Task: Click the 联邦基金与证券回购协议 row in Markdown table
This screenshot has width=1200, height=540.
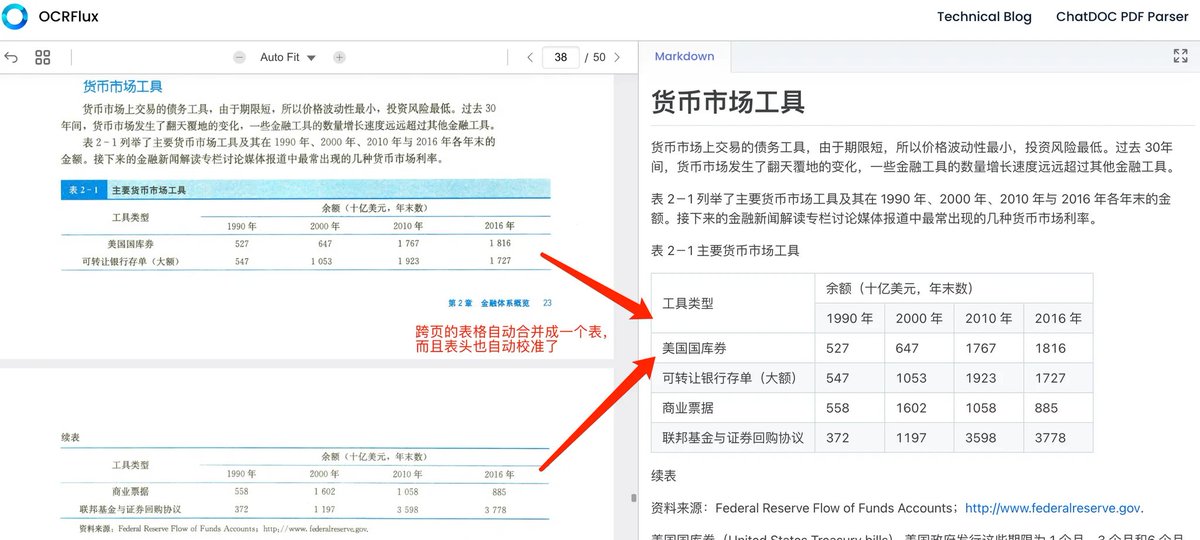Action: [x=733, y=438]
